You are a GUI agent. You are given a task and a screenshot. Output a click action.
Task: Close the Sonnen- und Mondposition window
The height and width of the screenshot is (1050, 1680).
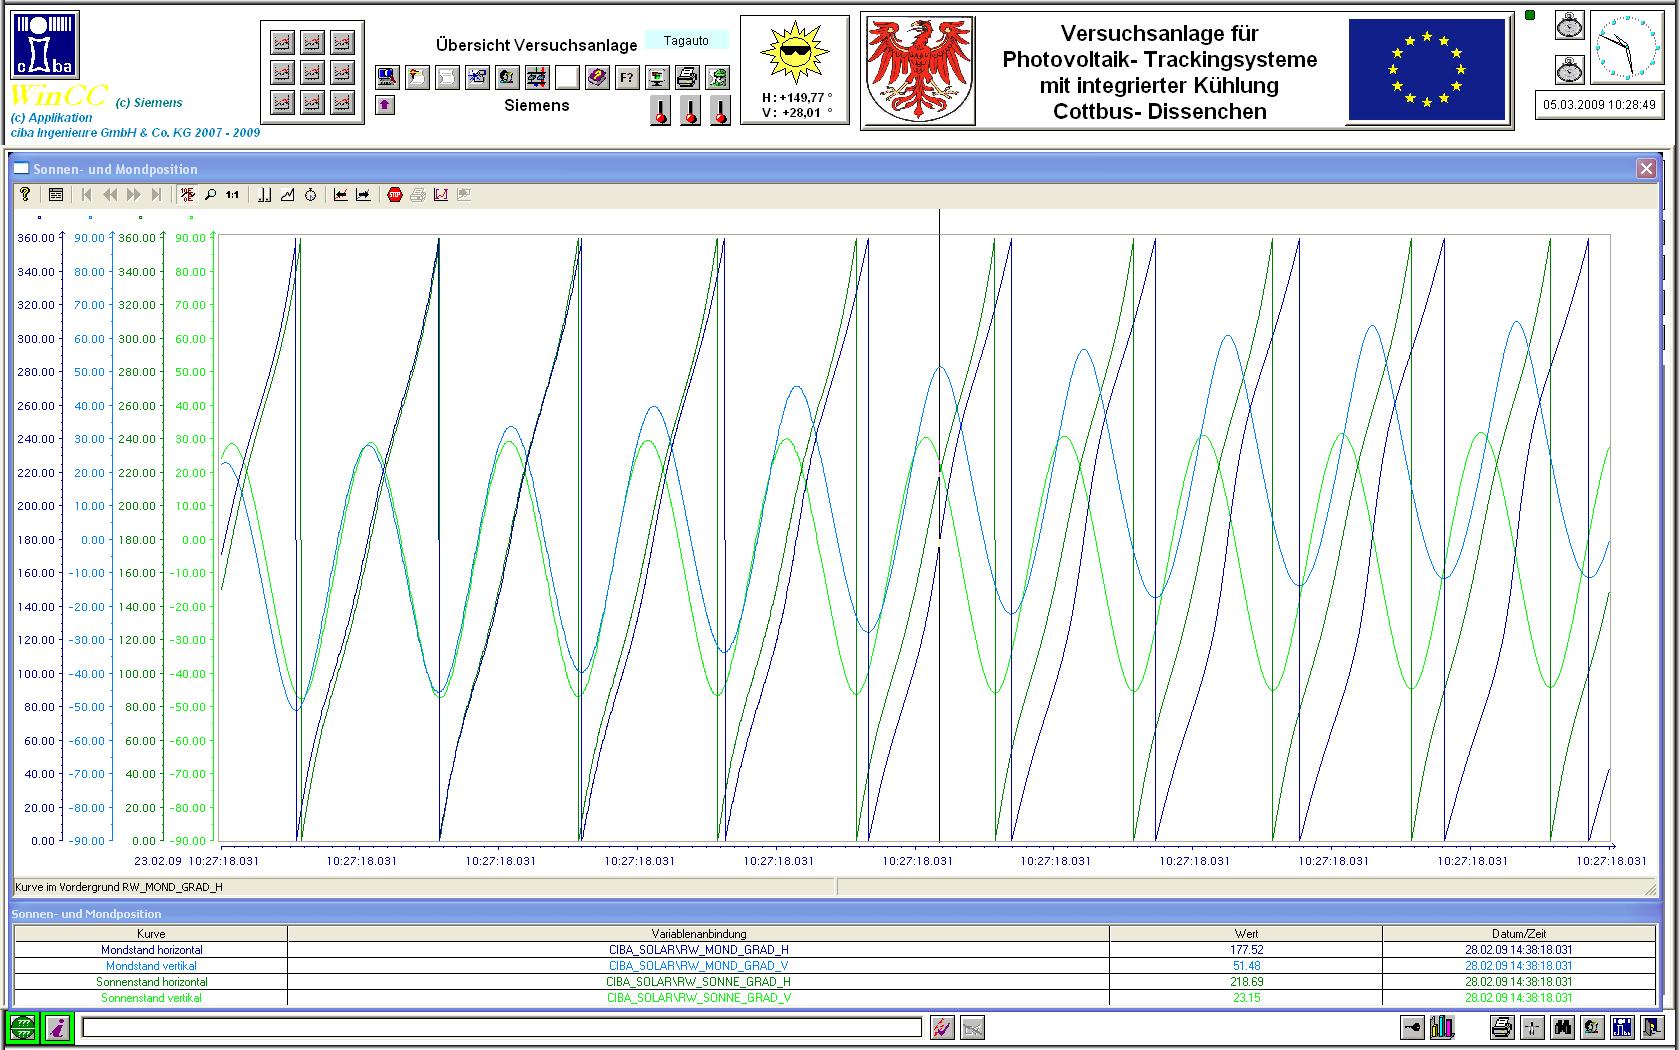tap(1646, 169)
